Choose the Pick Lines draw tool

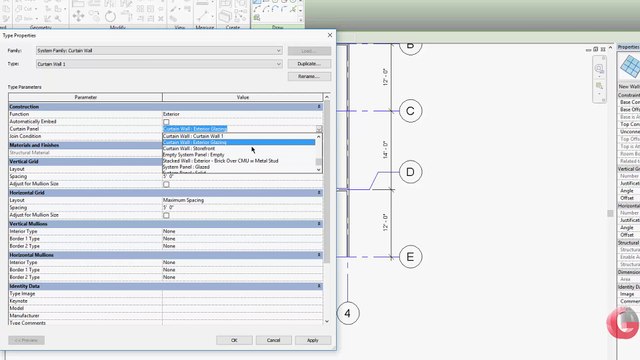click(x=293, y=9)
